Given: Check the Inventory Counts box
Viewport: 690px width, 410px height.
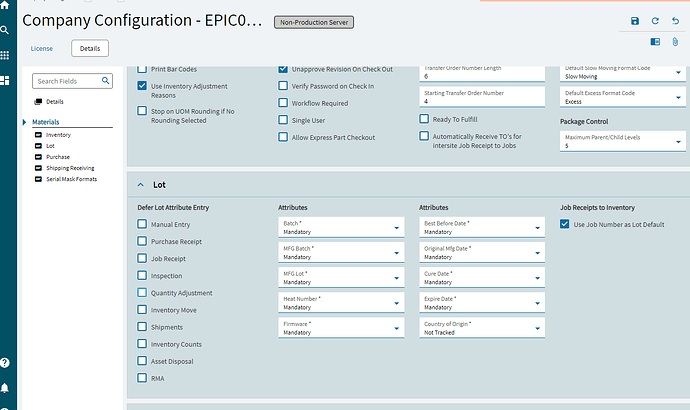Looking at the screenshot, I should click(142, 344).
